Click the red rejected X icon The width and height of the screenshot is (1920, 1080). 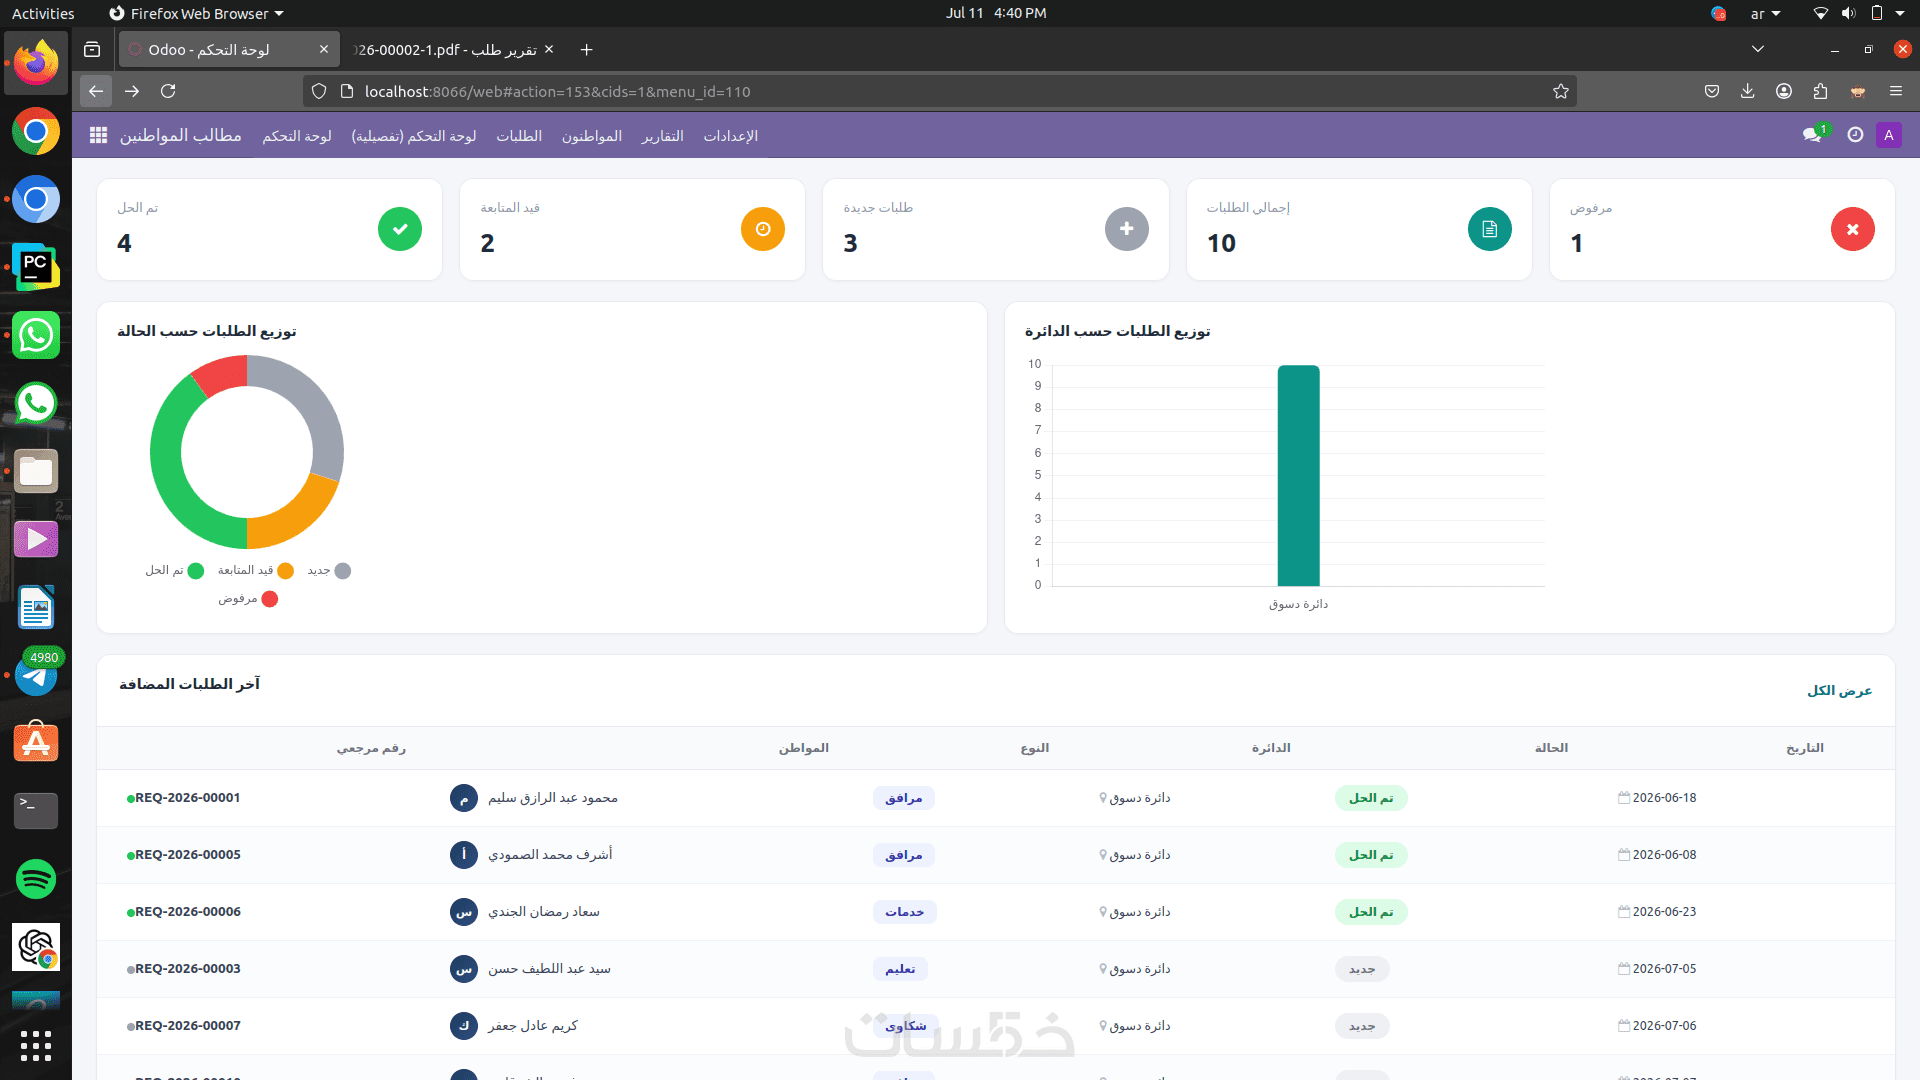pos(1853,229)
